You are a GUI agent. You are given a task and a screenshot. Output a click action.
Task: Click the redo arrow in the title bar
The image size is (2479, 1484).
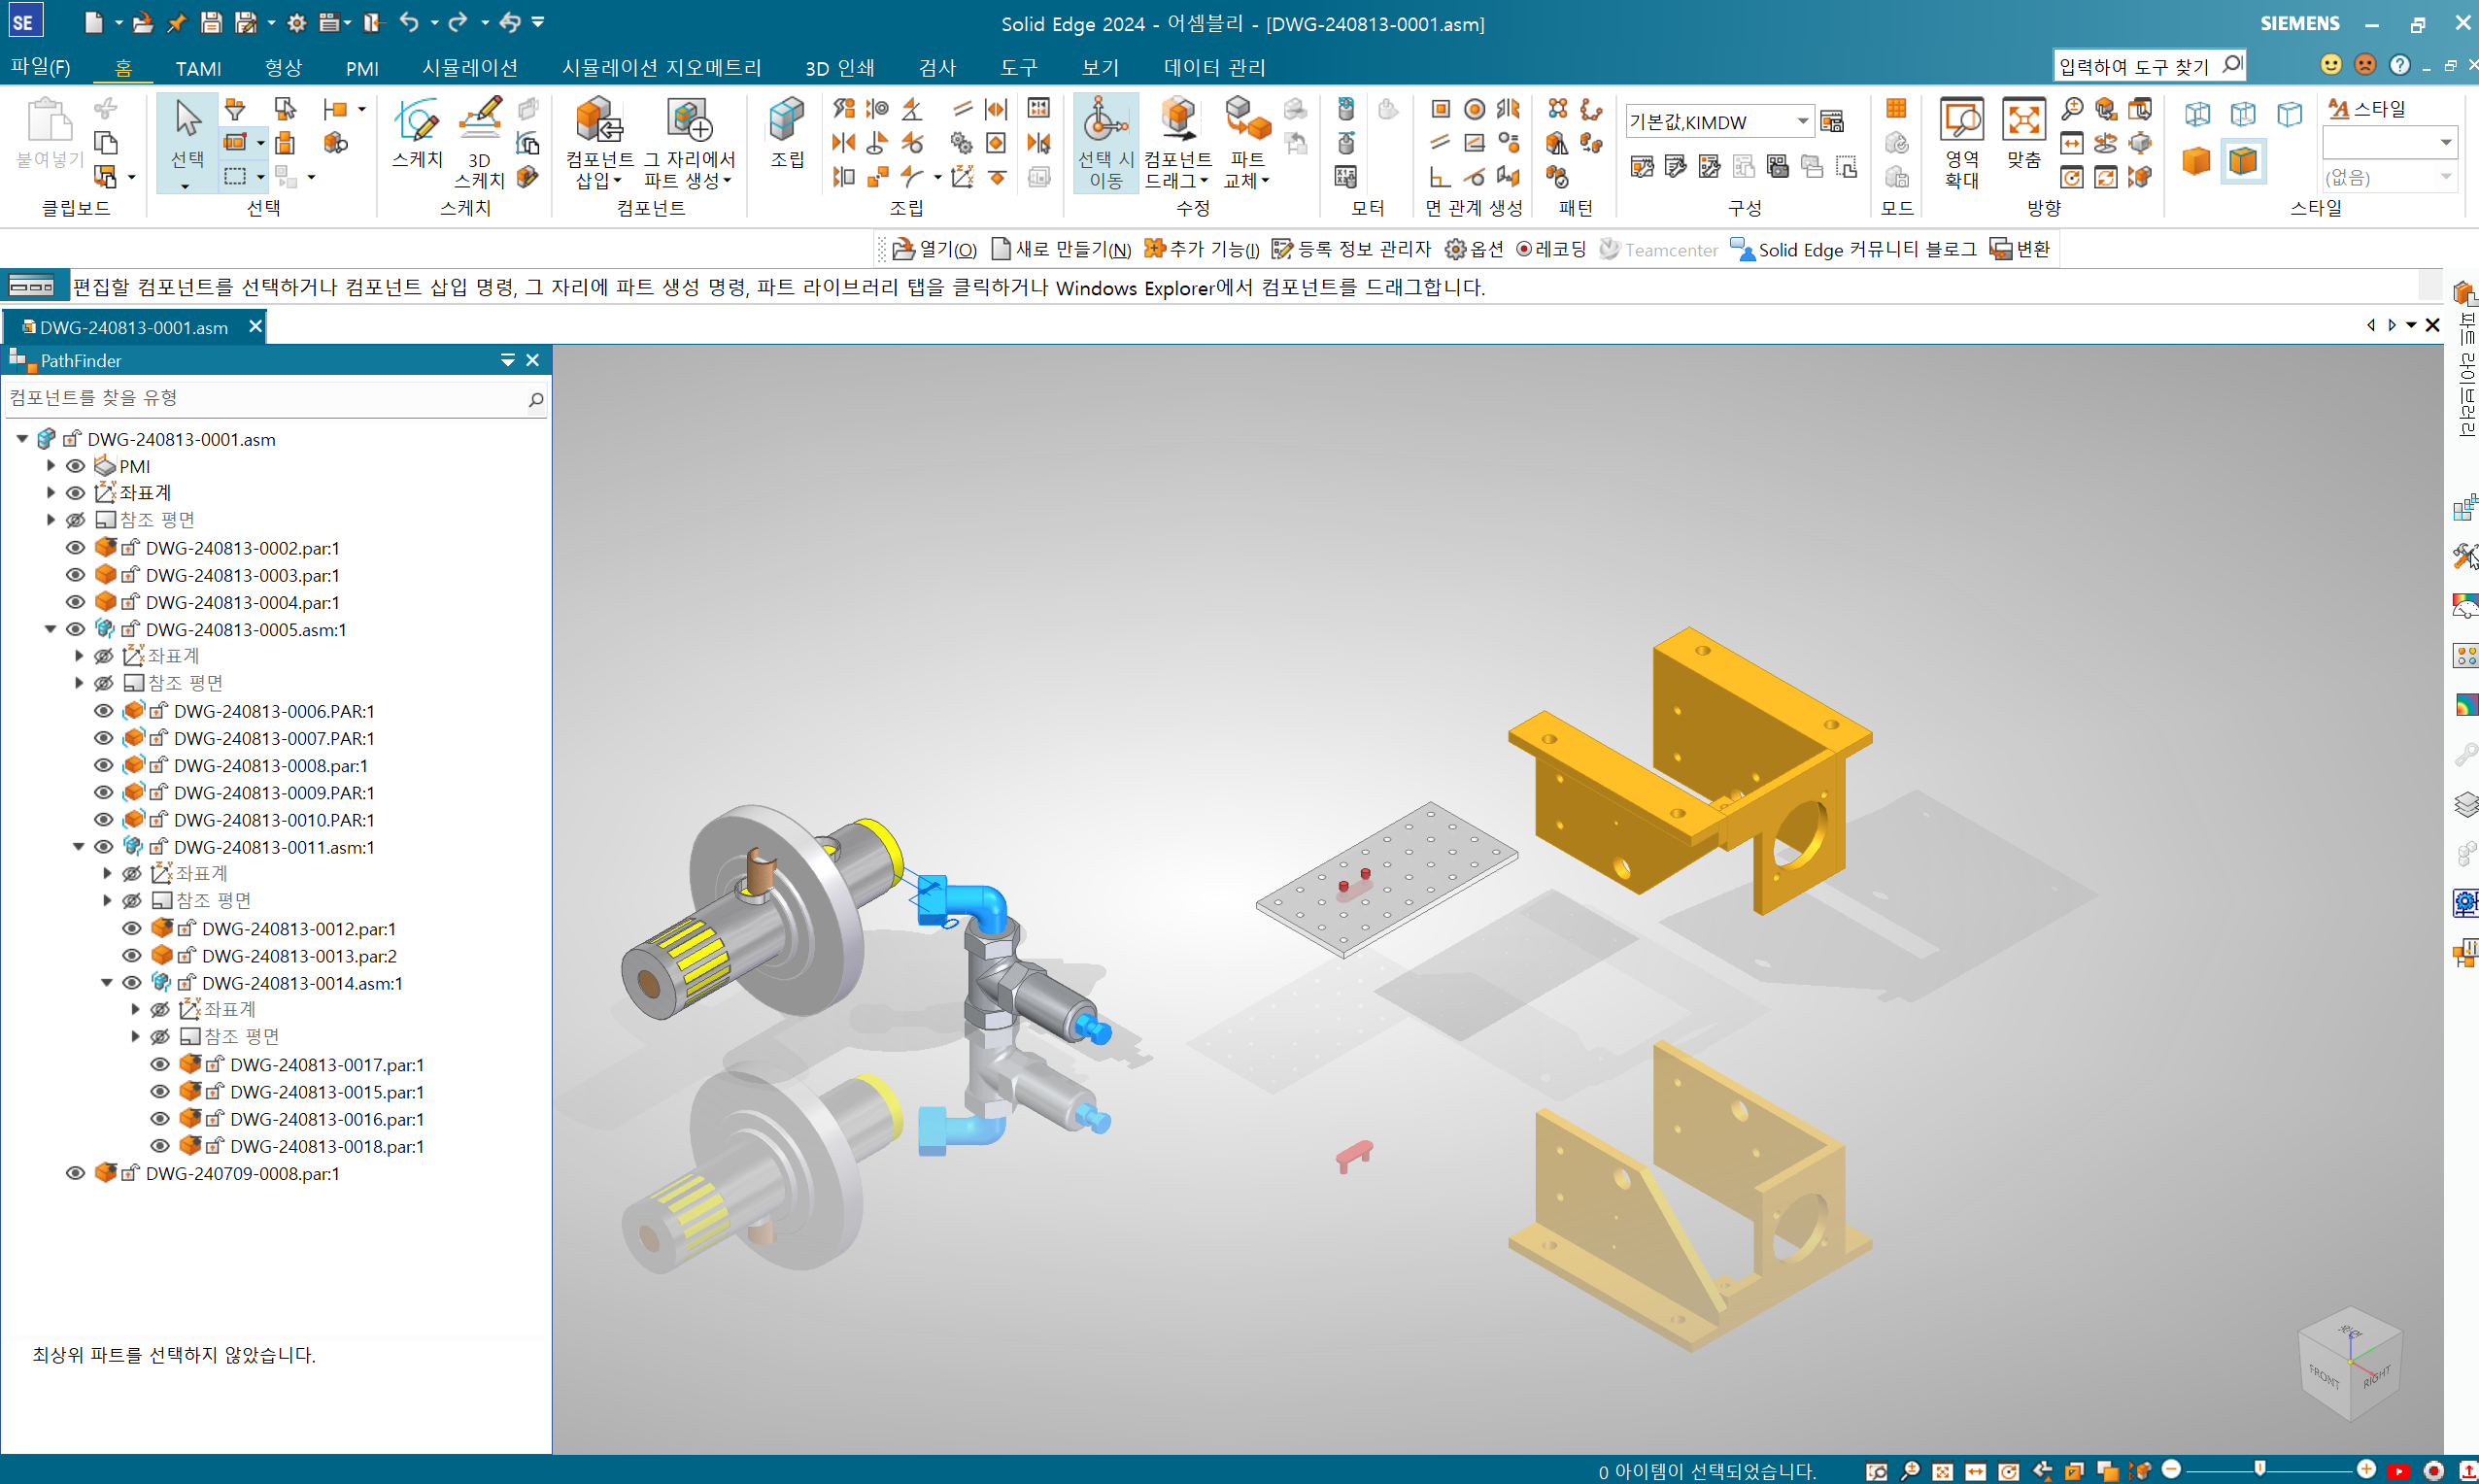coord(458,22)
